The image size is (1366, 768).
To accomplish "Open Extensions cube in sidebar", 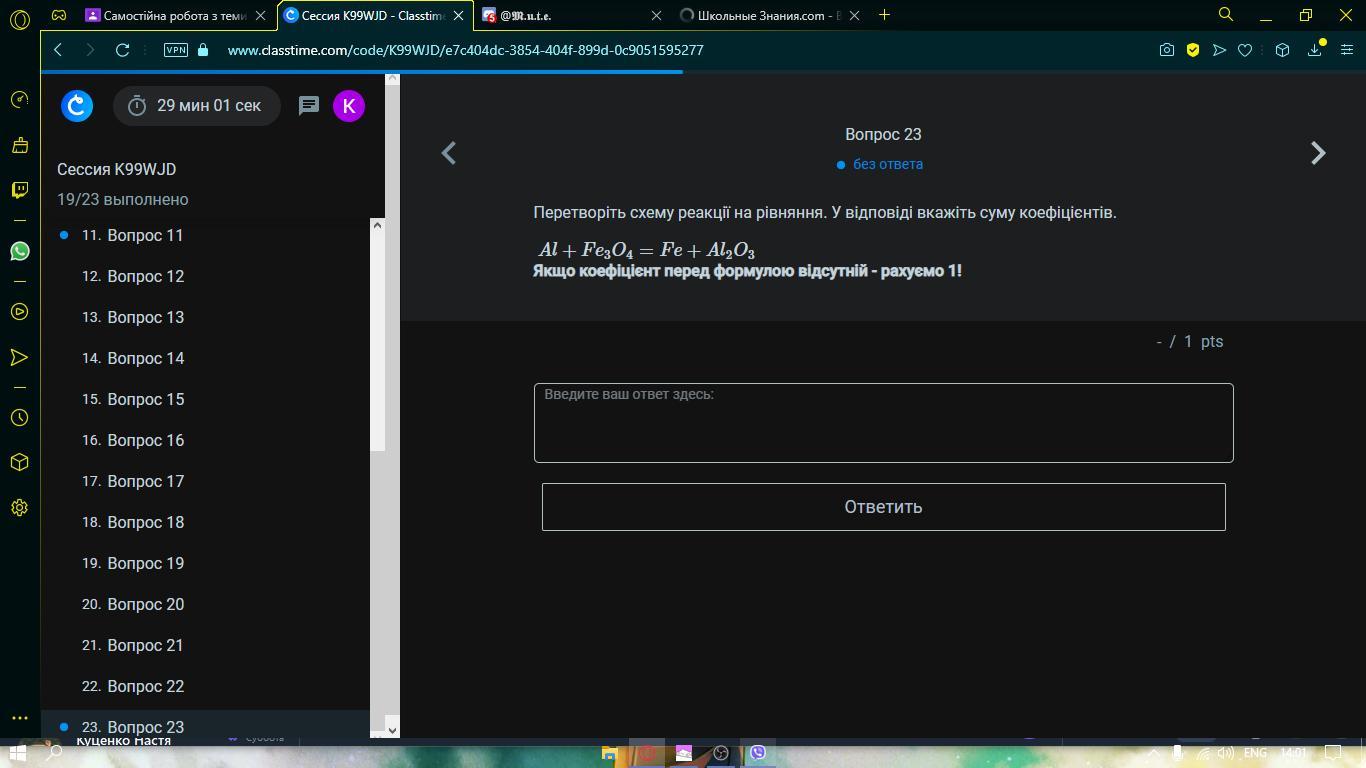I will point(19,462).
